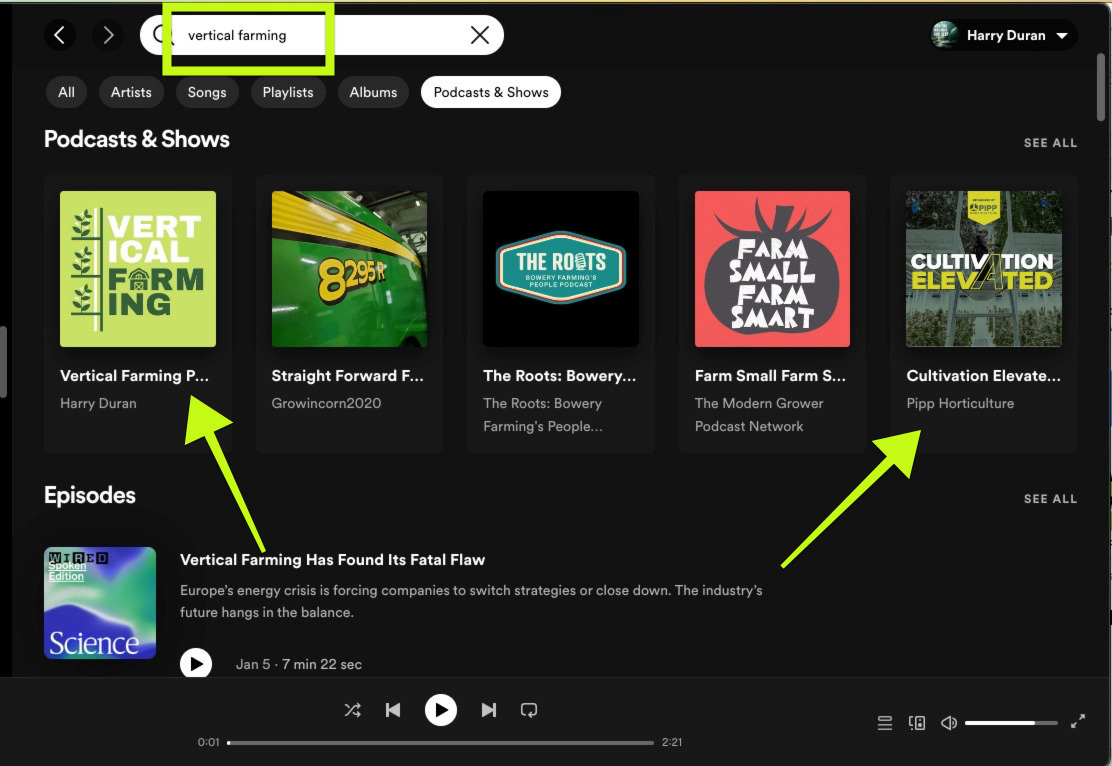Viewport: 1112px width, 766px height.
Task: Open the Farm Small Farm Smart cover
Action: coord(772,269)
